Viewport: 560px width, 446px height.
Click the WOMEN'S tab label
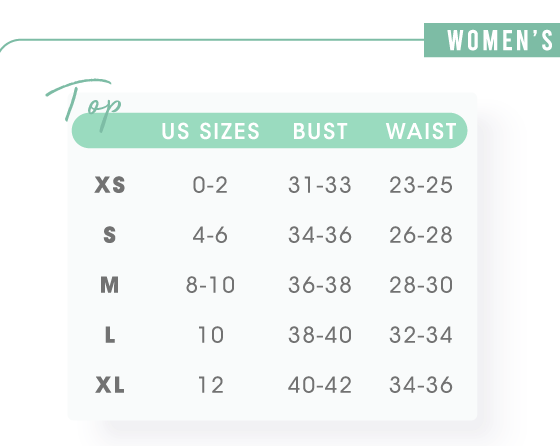pos(500,40)
